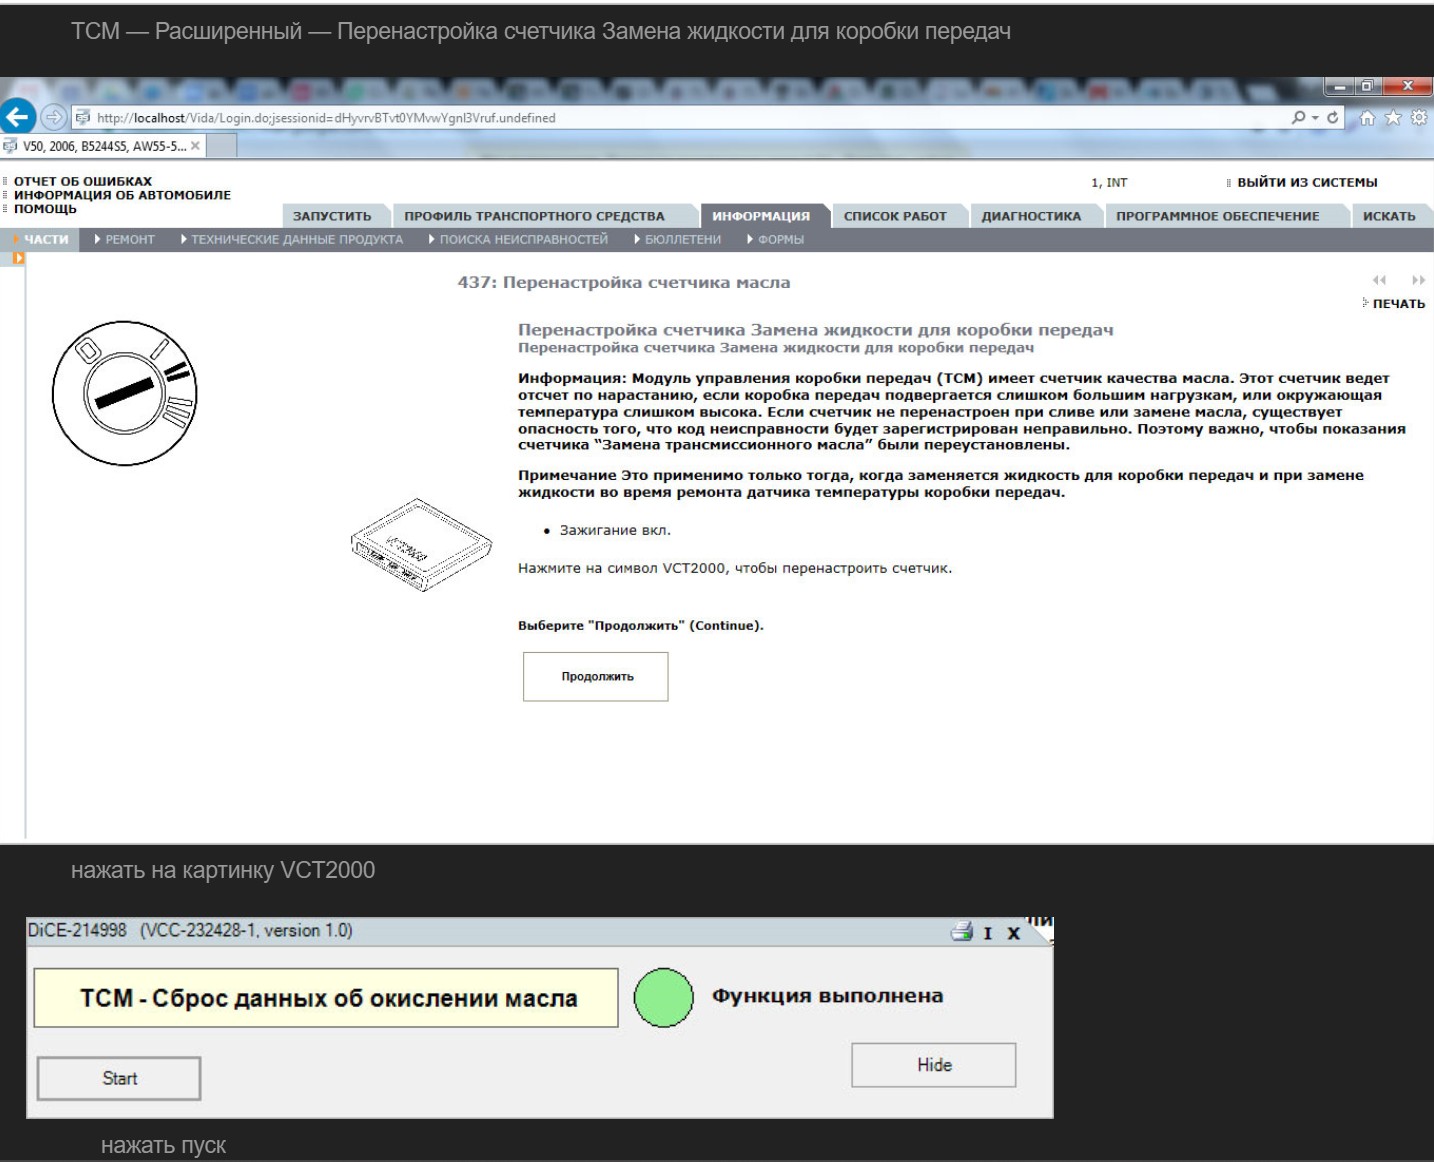Screen dimensions: 1434x1162
Task: Click the Hide button
Action: pyautogui.click(x=933, y=1065)
